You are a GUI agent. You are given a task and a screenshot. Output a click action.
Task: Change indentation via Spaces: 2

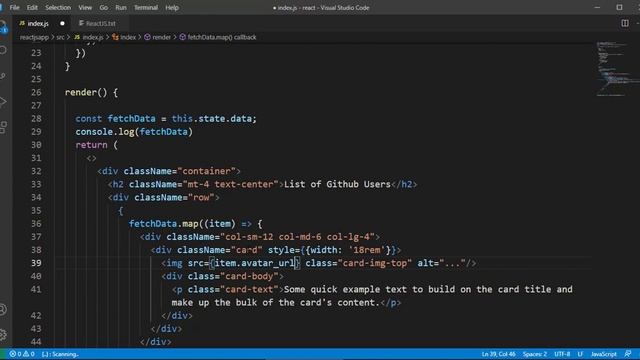coord(535,354)
